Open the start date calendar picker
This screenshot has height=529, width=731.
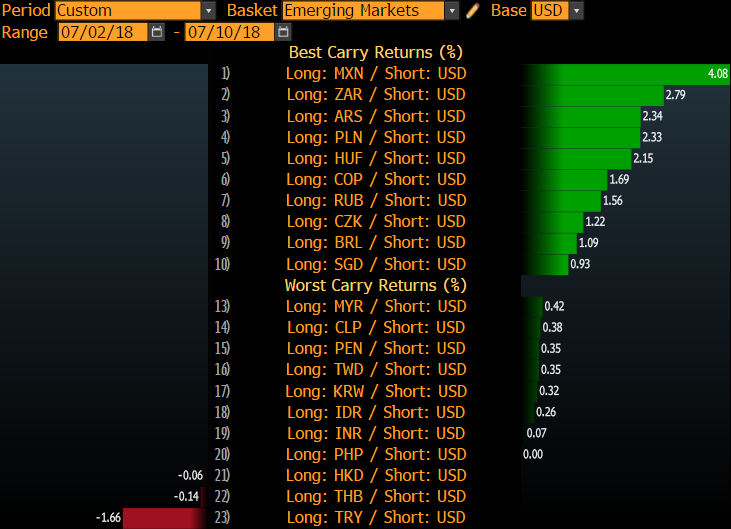156,32
